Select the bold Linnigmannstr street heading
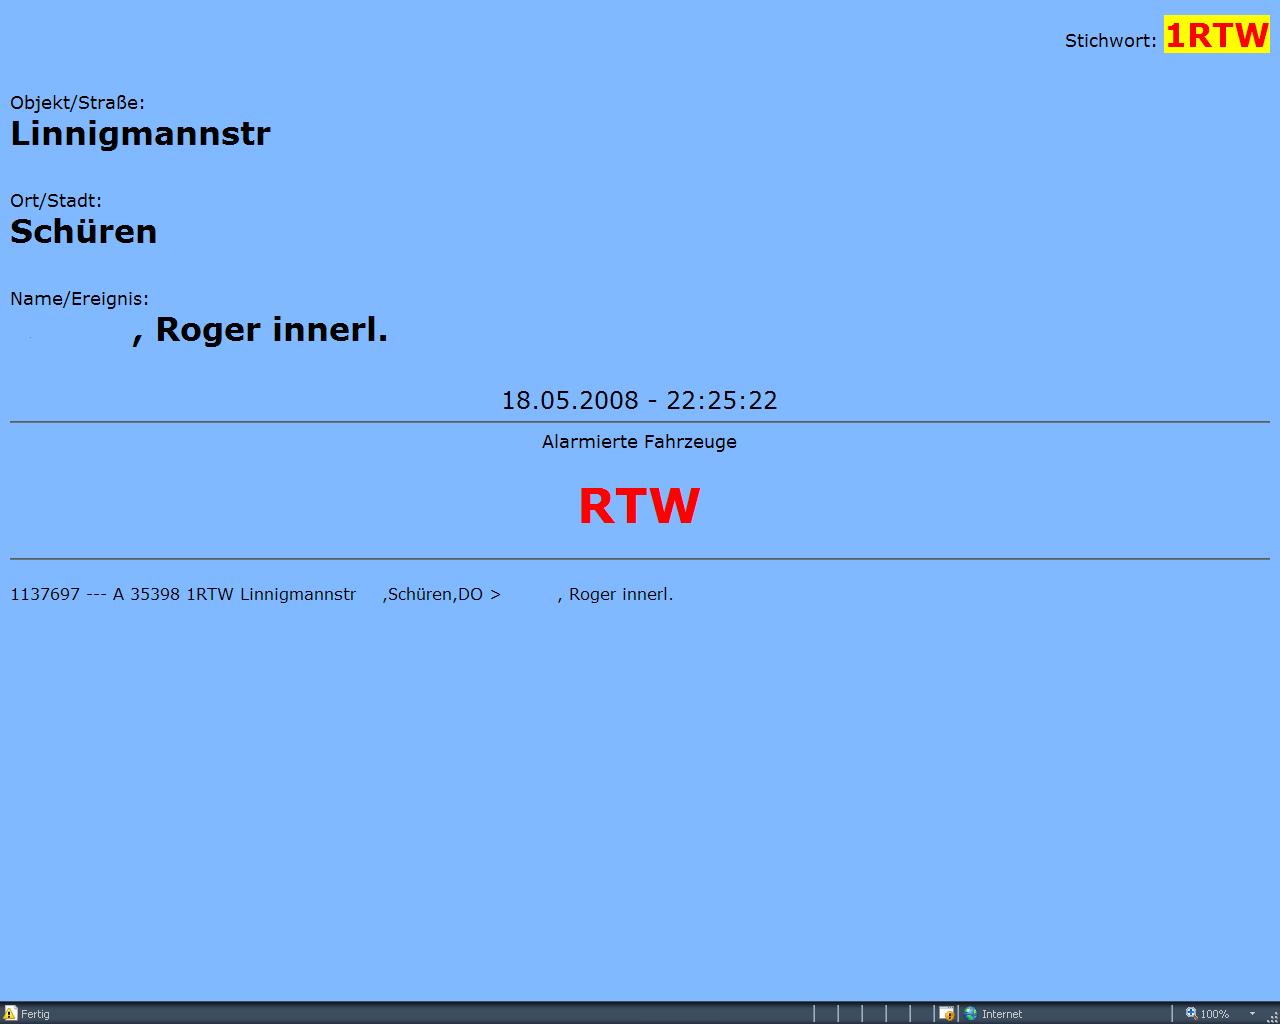This screenshot has width=1280, height=1024. (x=140, y=133)
